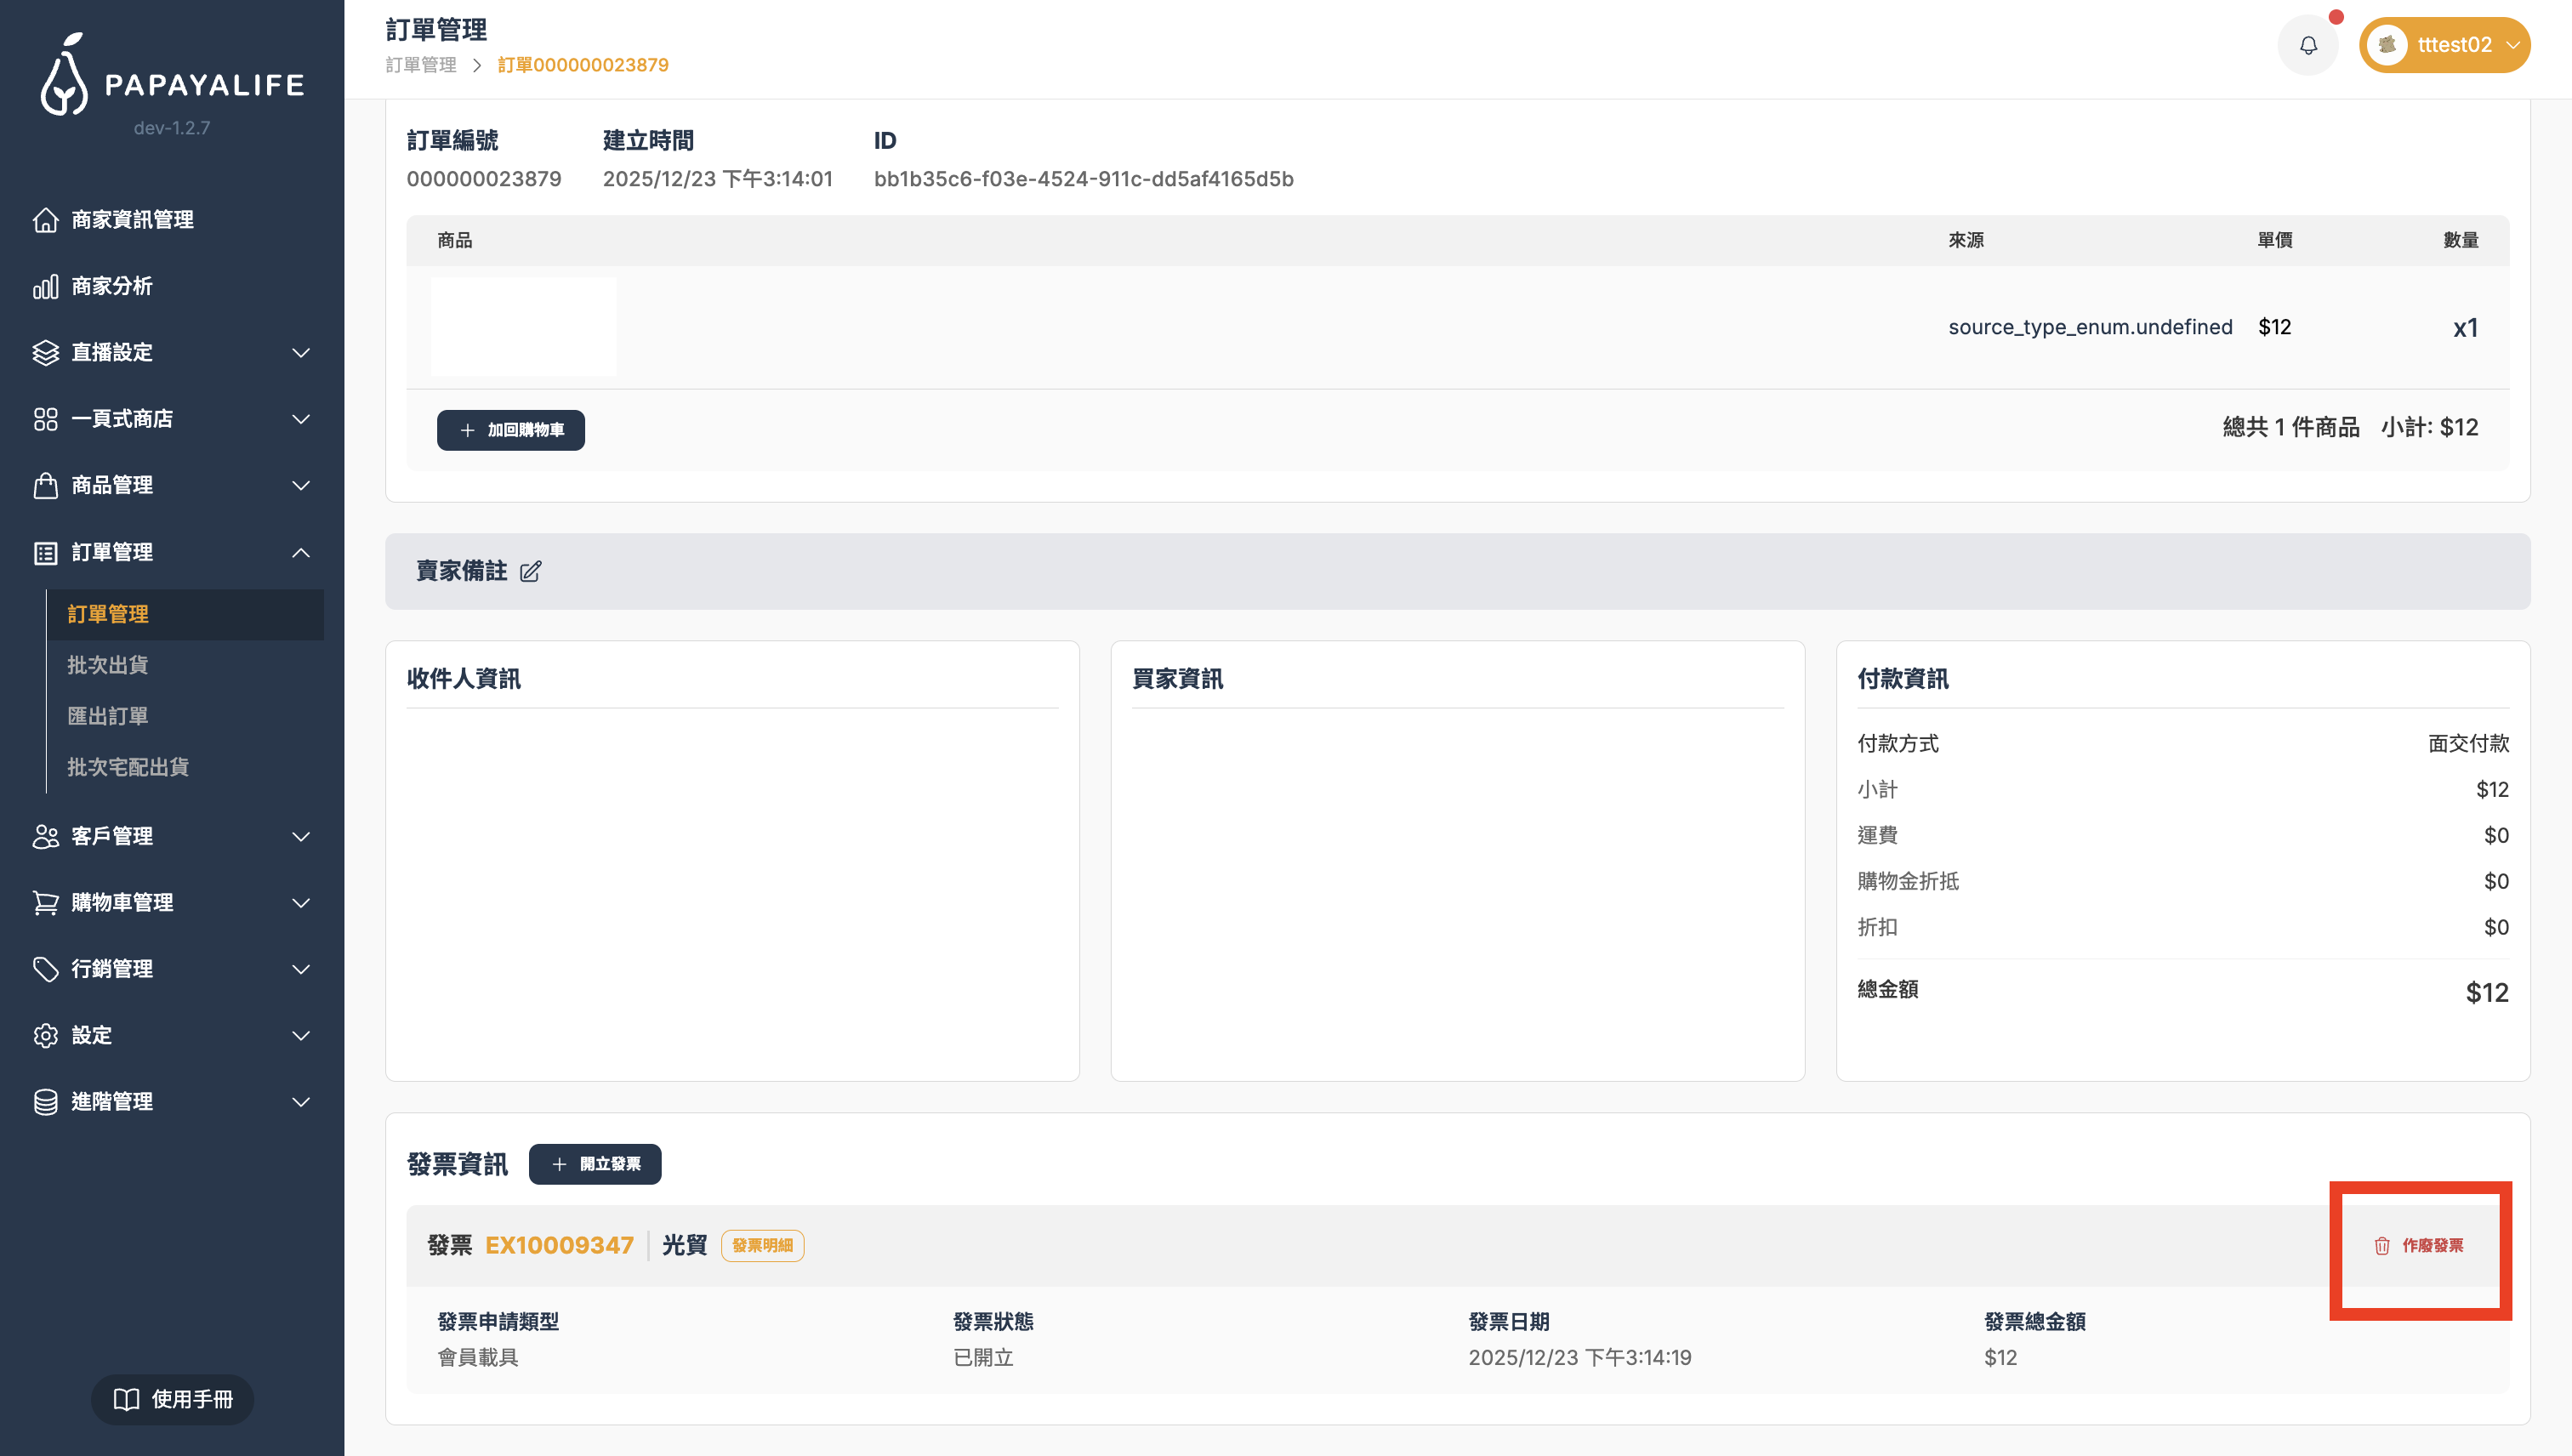This screenshot has height=1456, width=2572.
Task: Click the user avatar icon beside tttest02
Action: tap(2387, 45)
